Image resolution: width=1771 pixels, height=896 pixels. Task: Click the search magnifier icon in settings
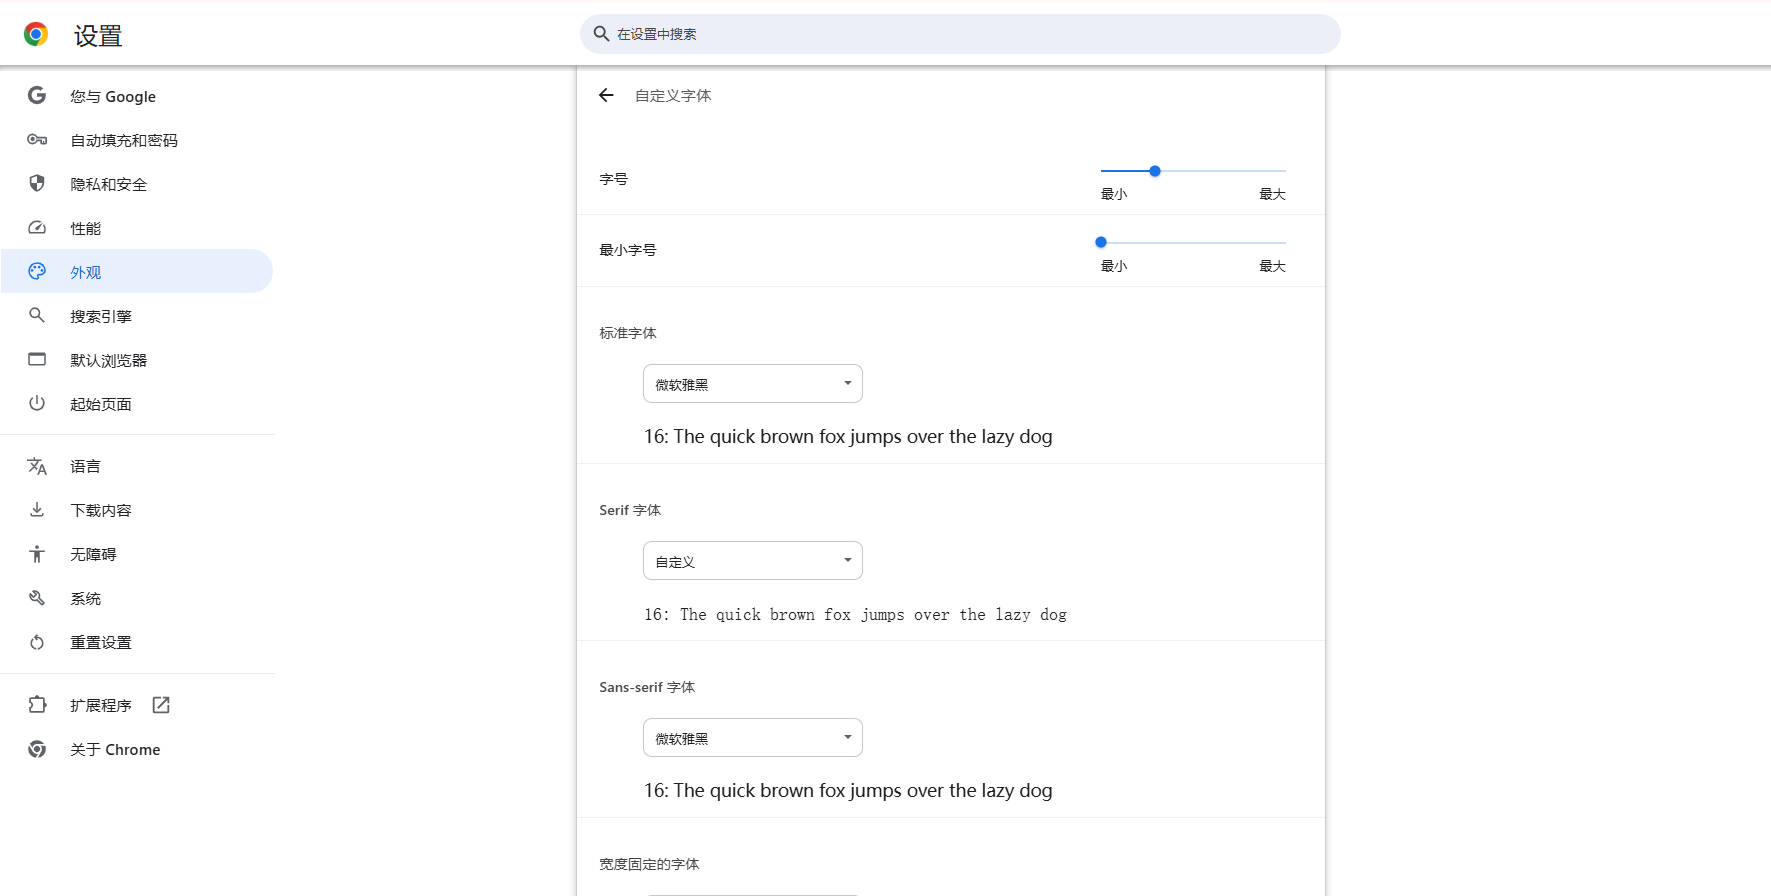[x=601, y=34]
